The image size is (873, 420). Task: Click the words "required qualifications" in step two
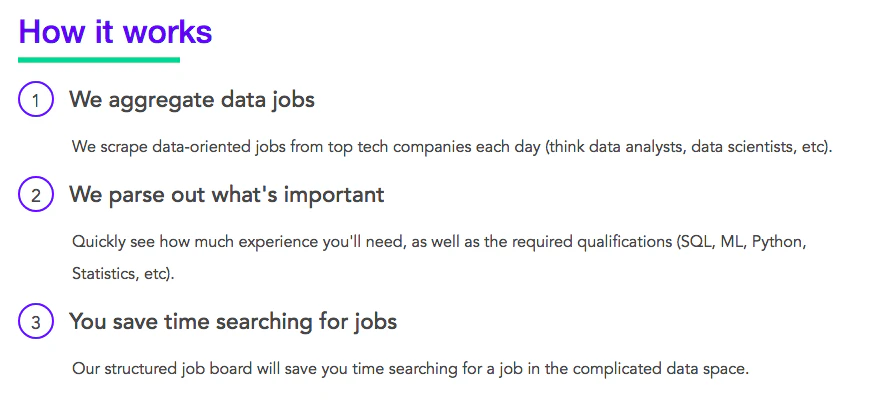(594, 242)
